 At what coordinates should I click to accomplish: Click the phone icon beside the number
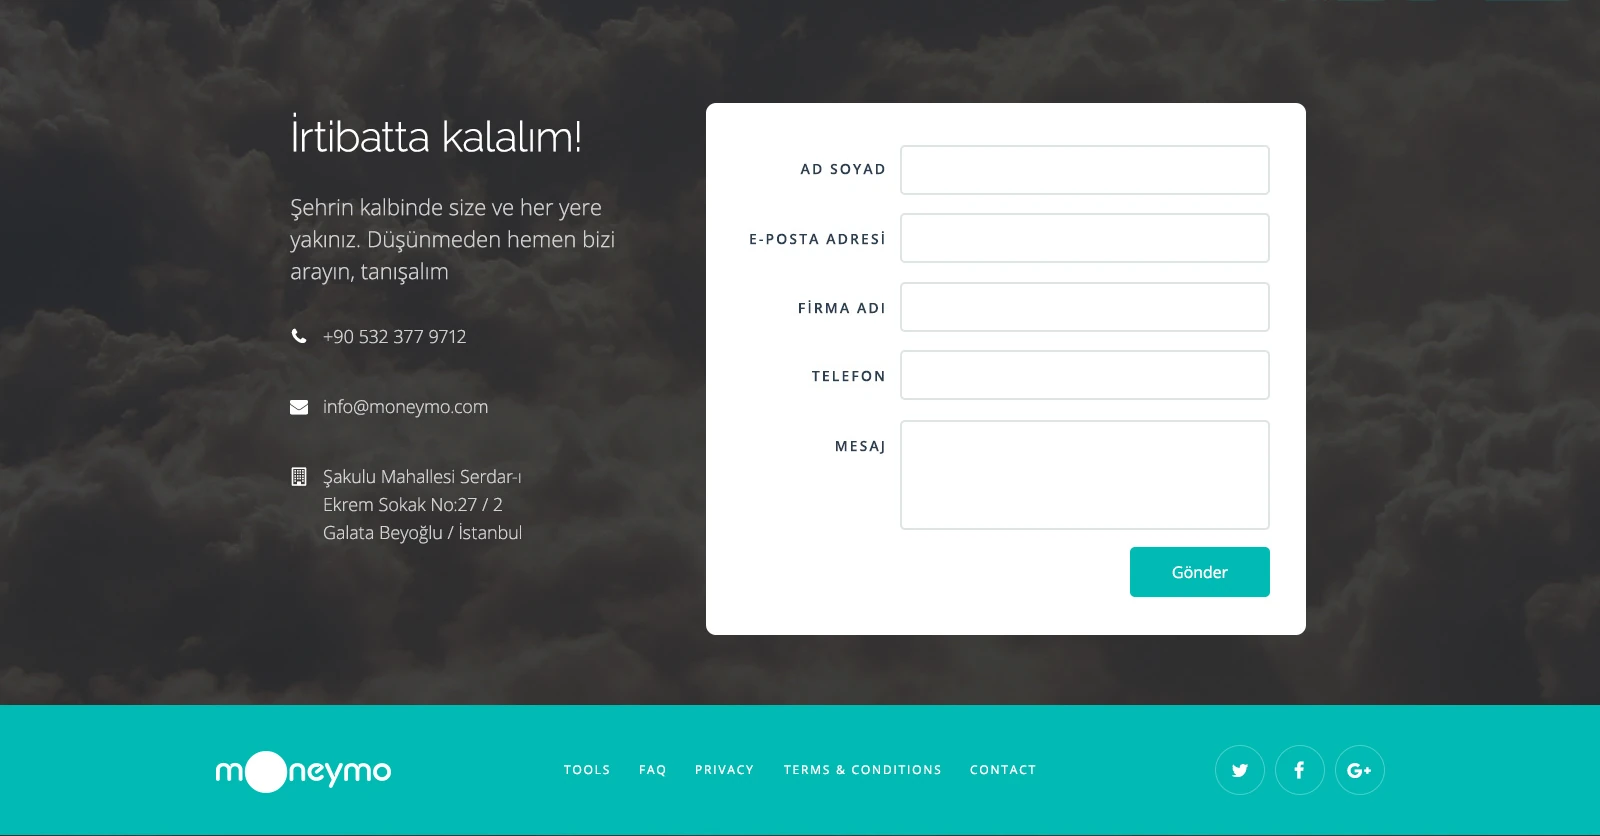click(299, 336)
